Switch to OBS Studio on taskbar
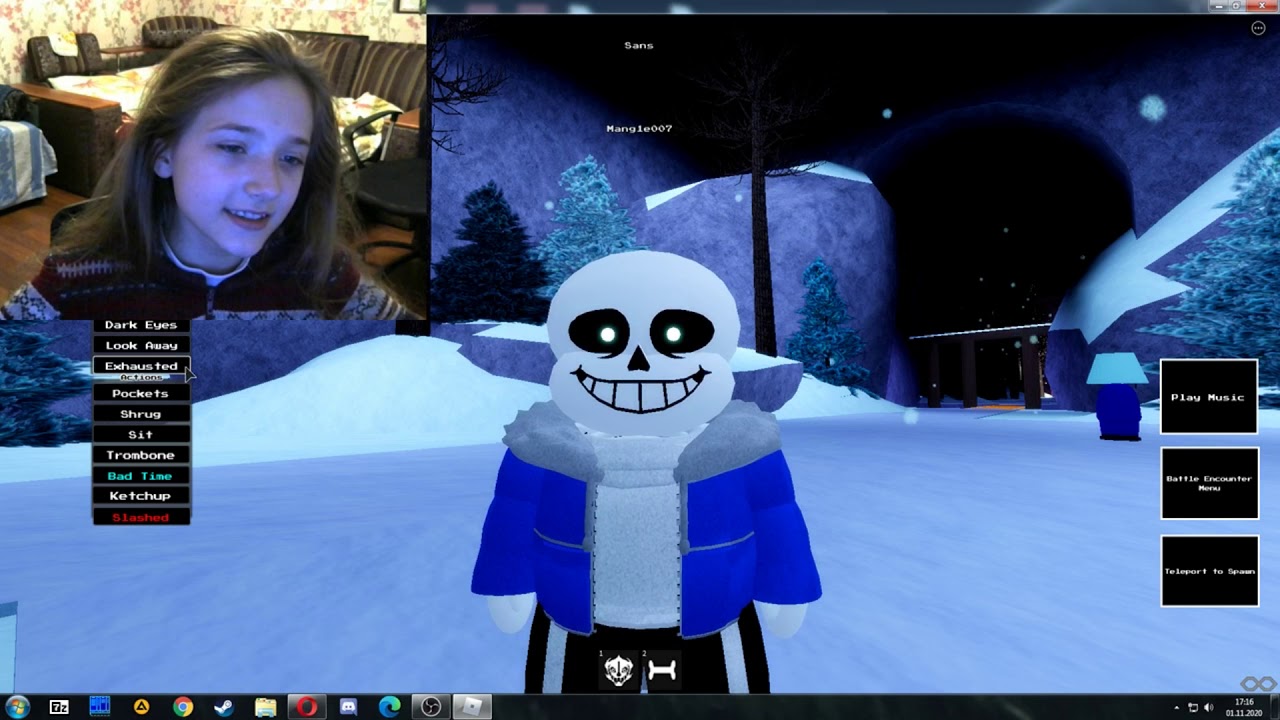Image resolution: width=1280 pixels, height=720 pixels. pyautogui.click(x=431, y=707)
